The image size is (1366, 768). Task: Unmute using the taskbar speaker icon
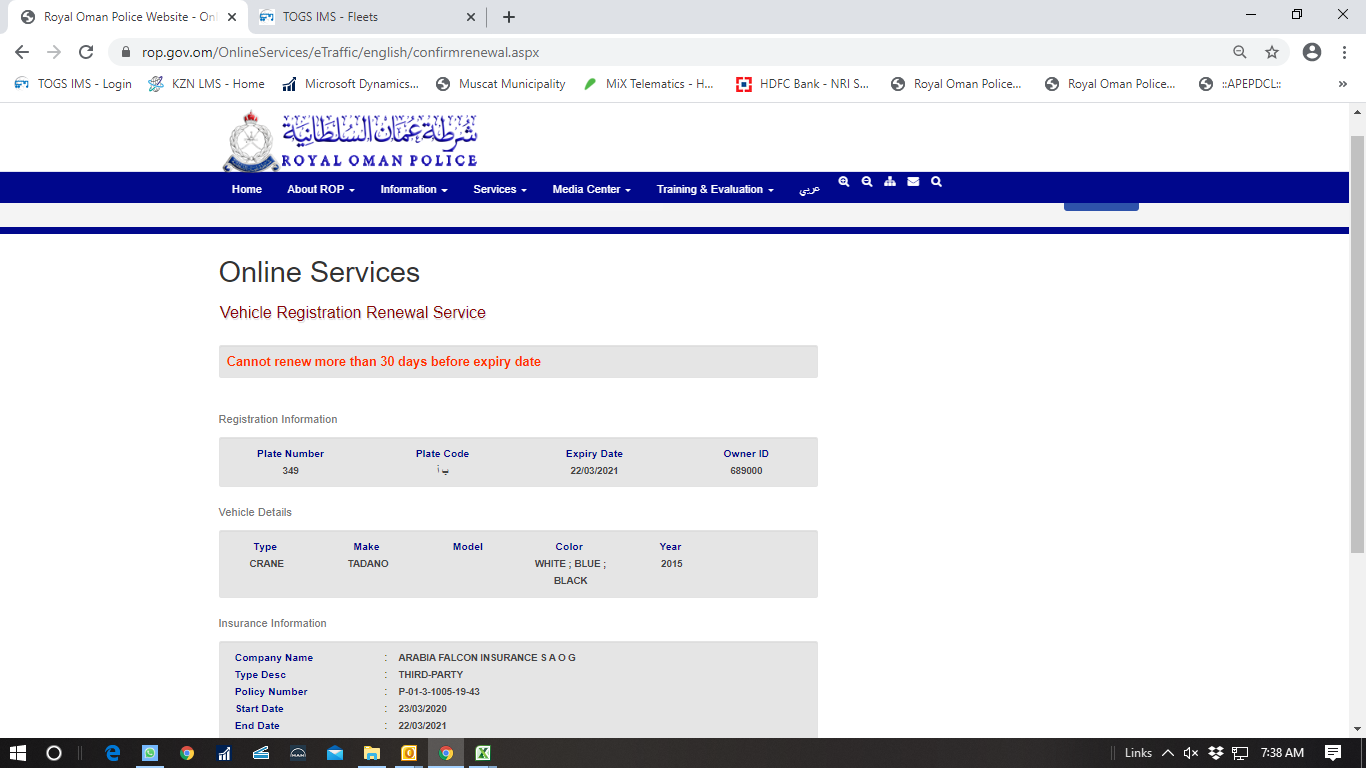(x=1190, y=753)
